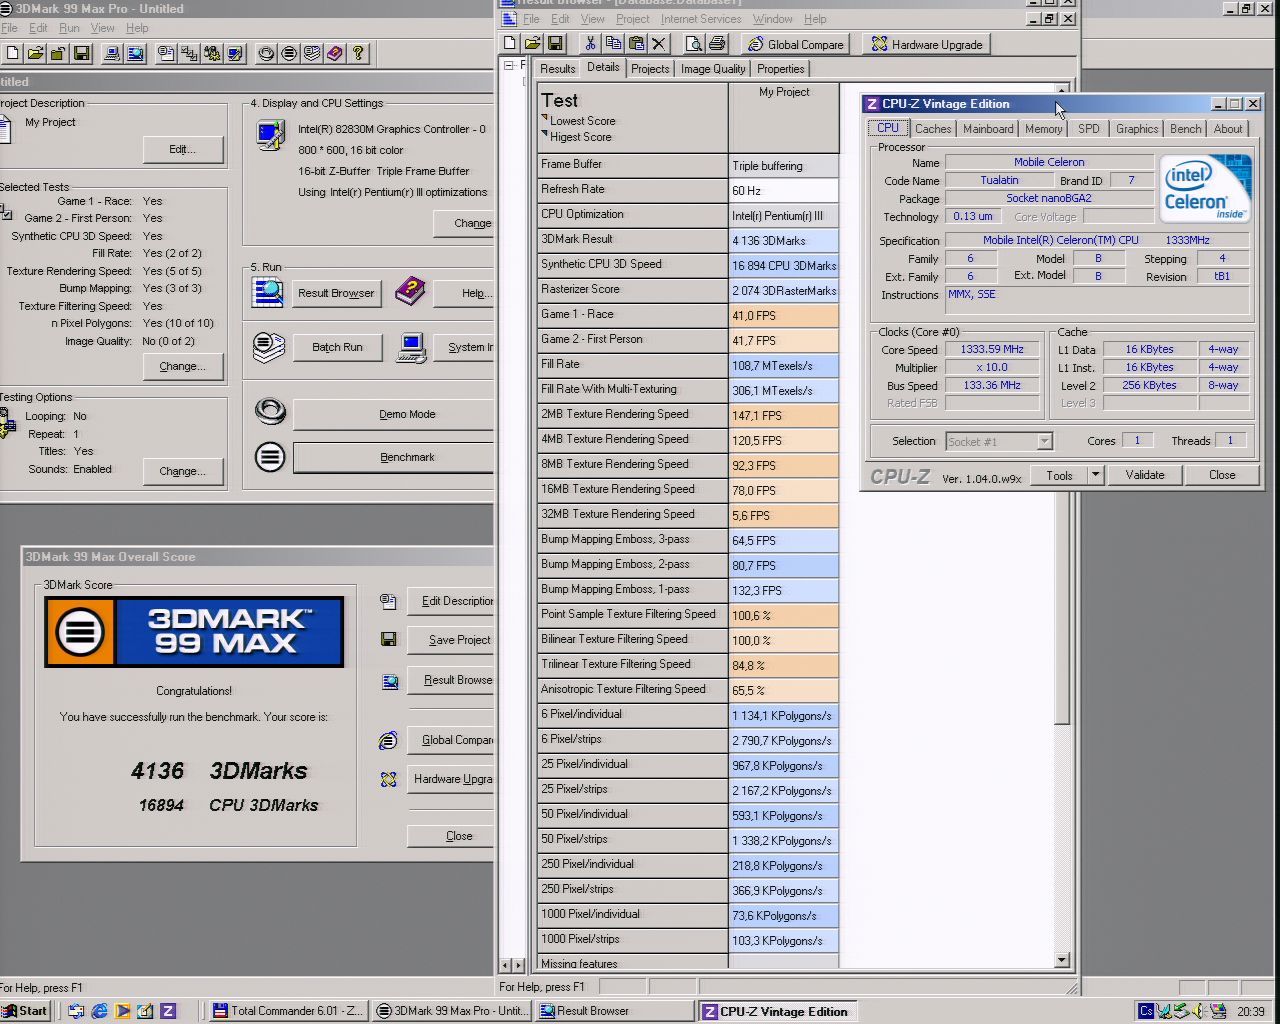Click the purple help book toolbar icon
This screenshot has width=1280, height=1024.
click(x=335, y=53)
